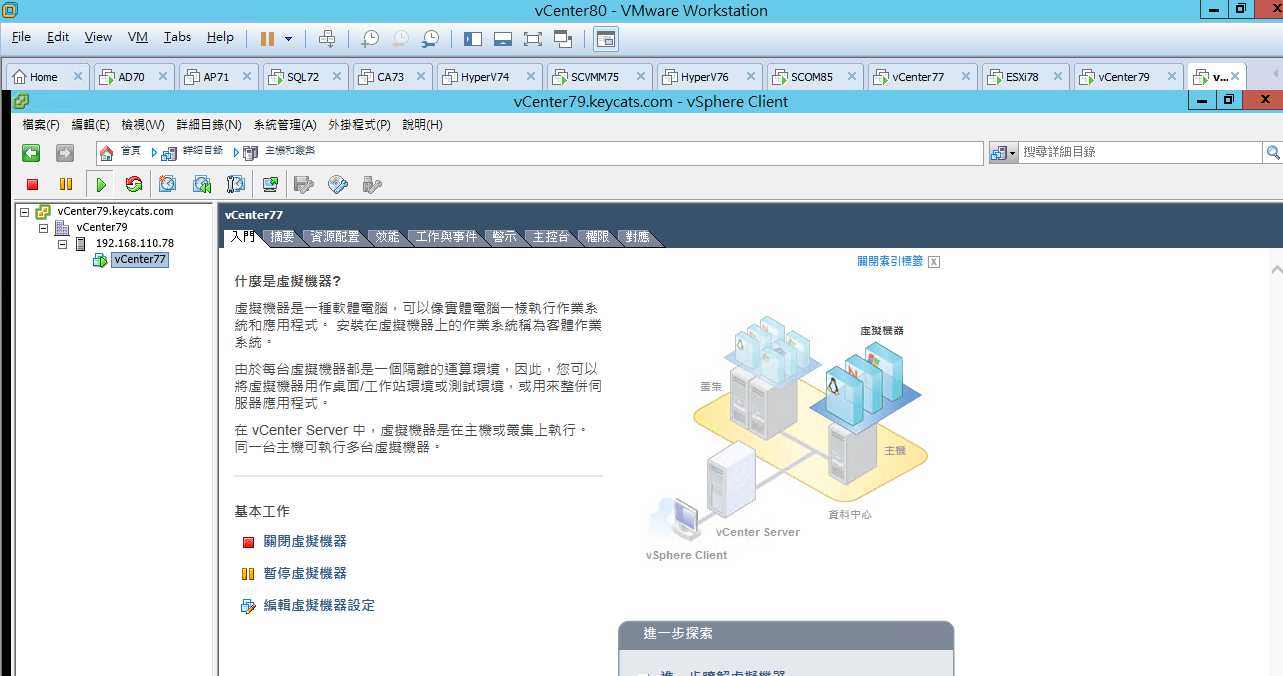Click the vSphere green back arrow

tap(32, 153)
